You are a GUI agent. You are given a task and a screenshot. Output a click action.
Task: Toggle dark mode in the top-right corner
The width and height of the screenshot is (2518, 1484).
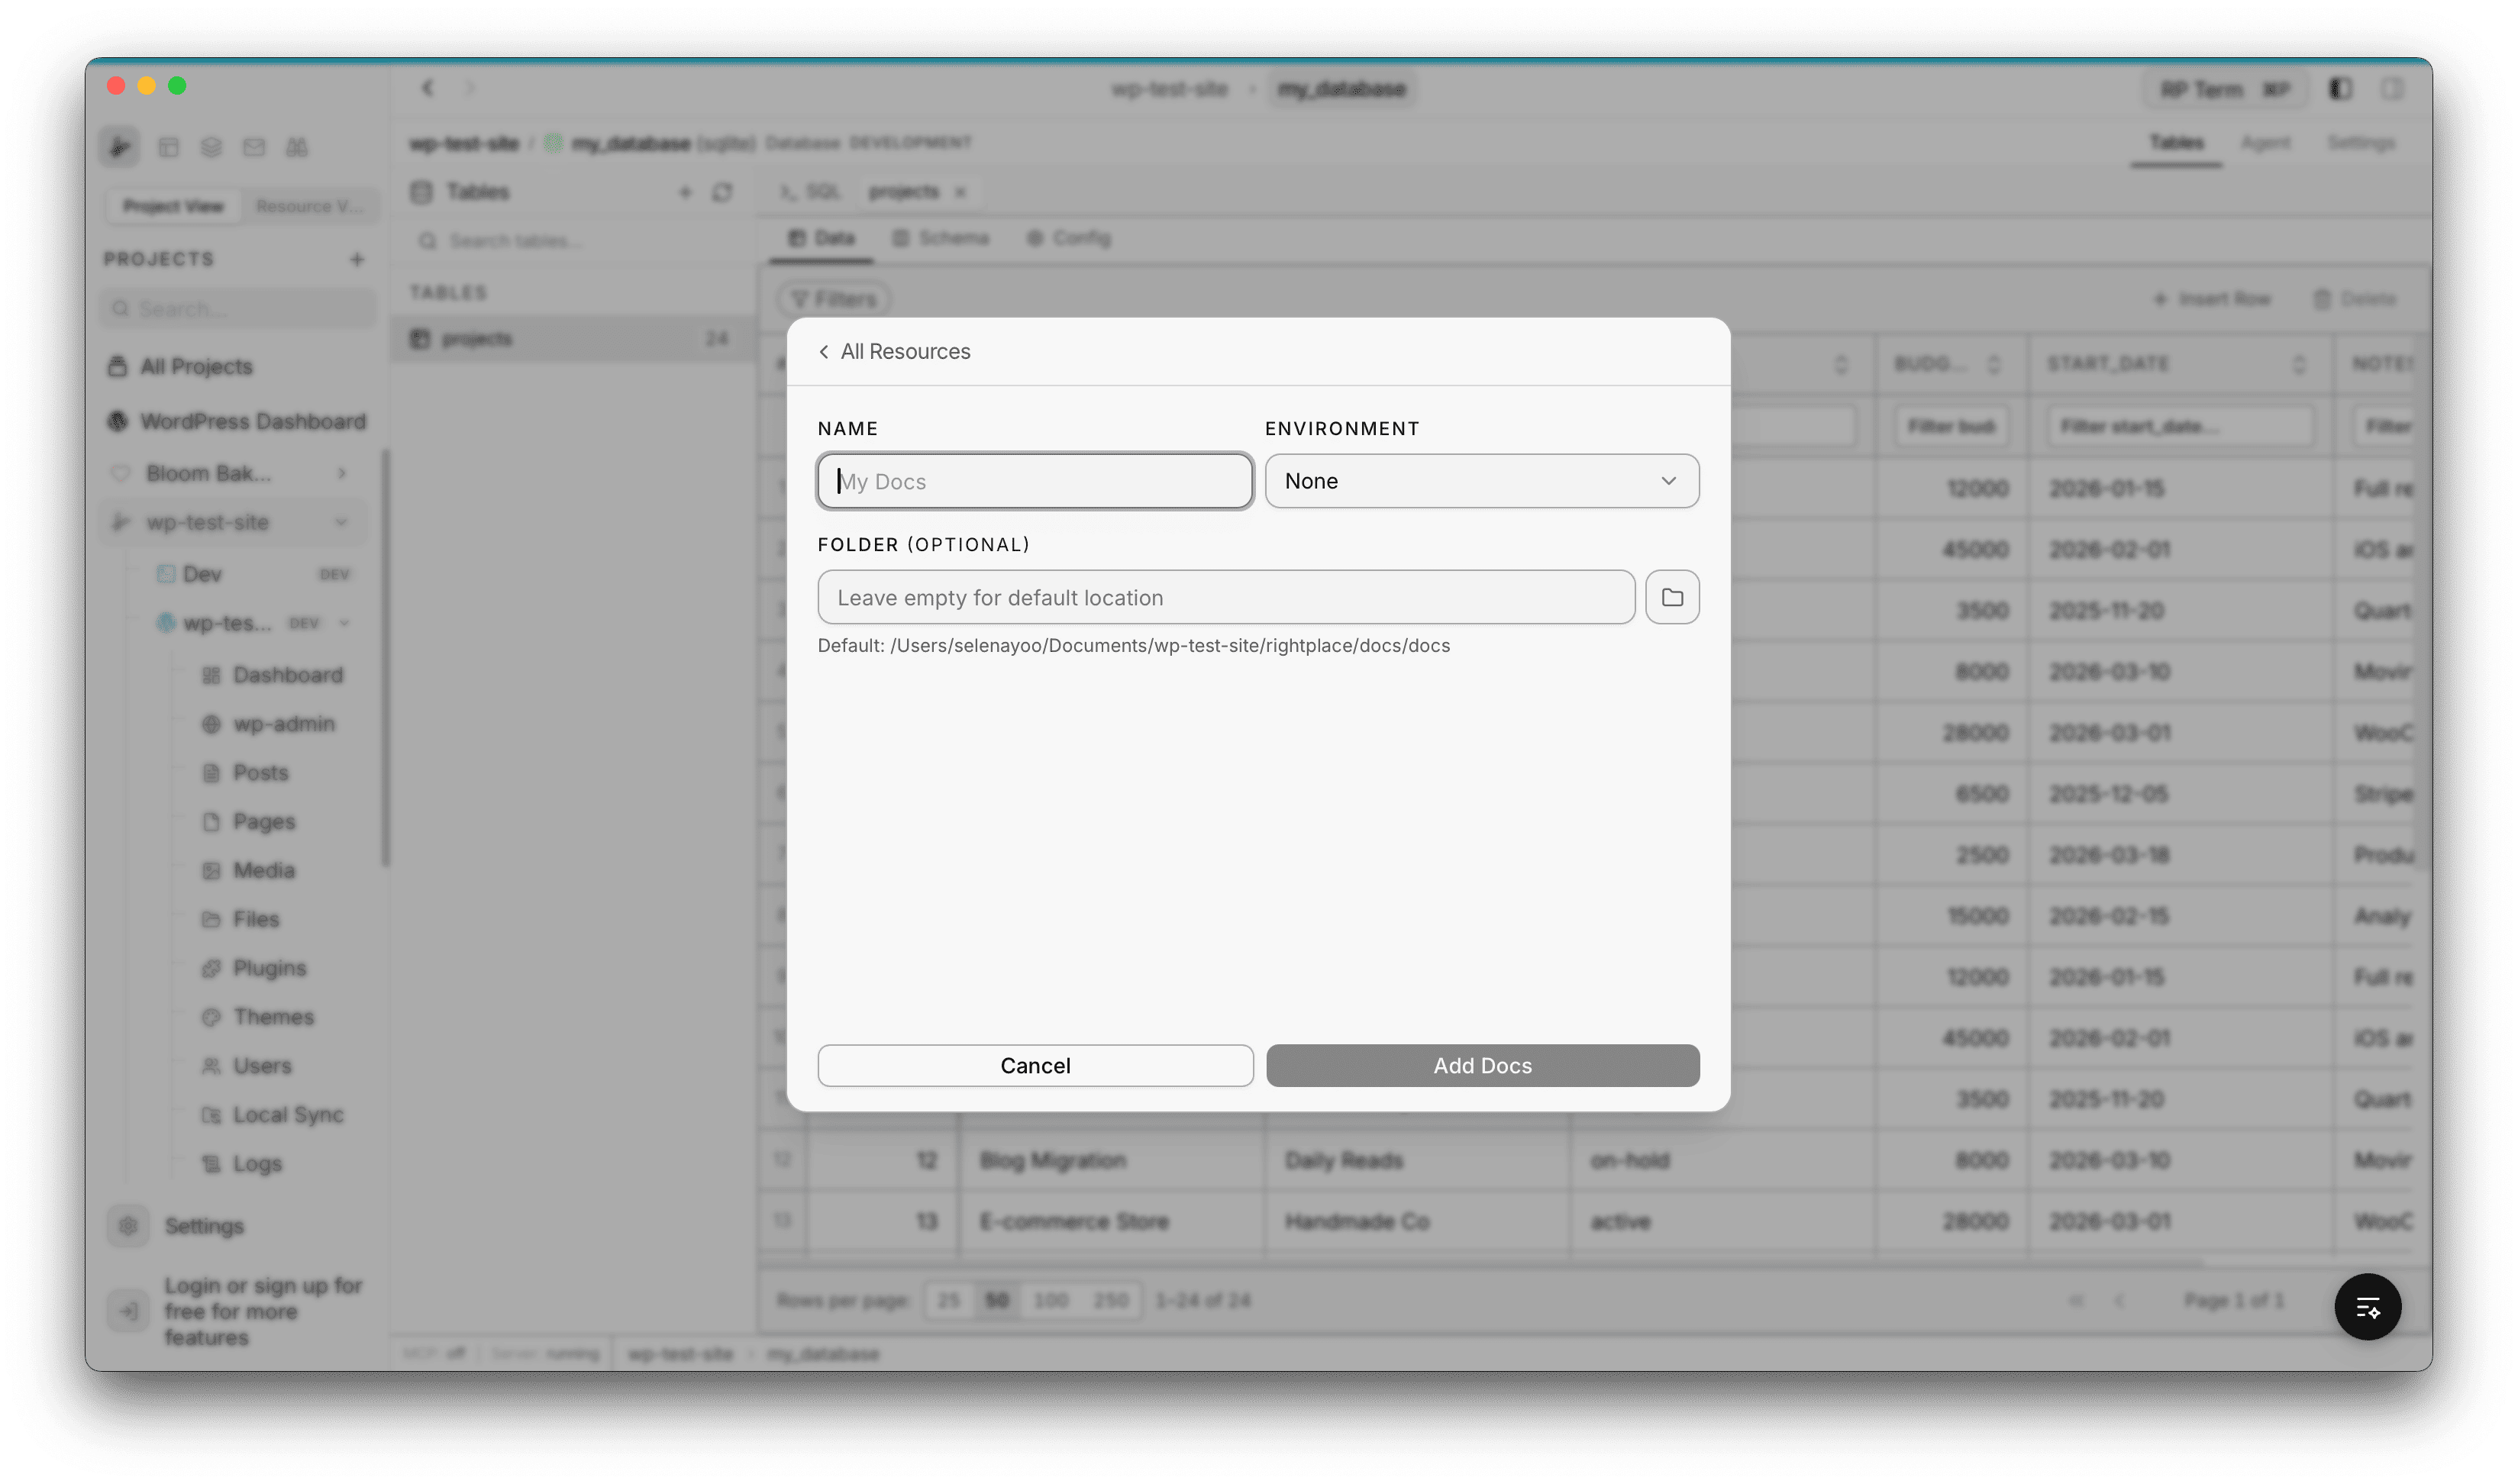(2339, 88)
